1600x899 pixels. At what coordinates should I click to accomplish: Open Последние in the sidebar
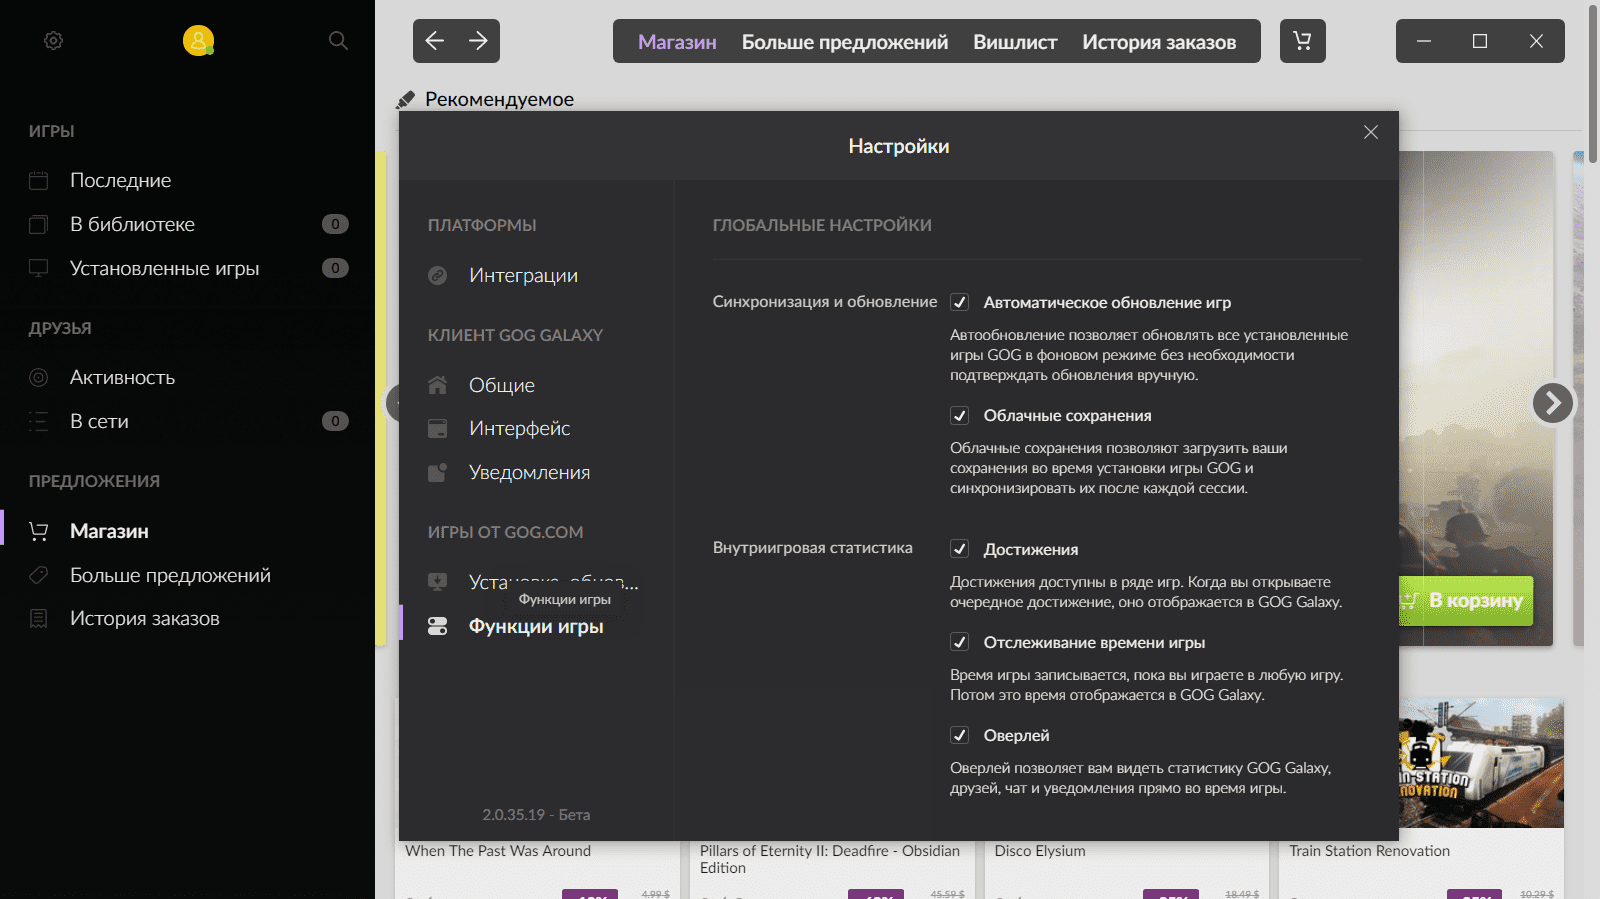120,181
